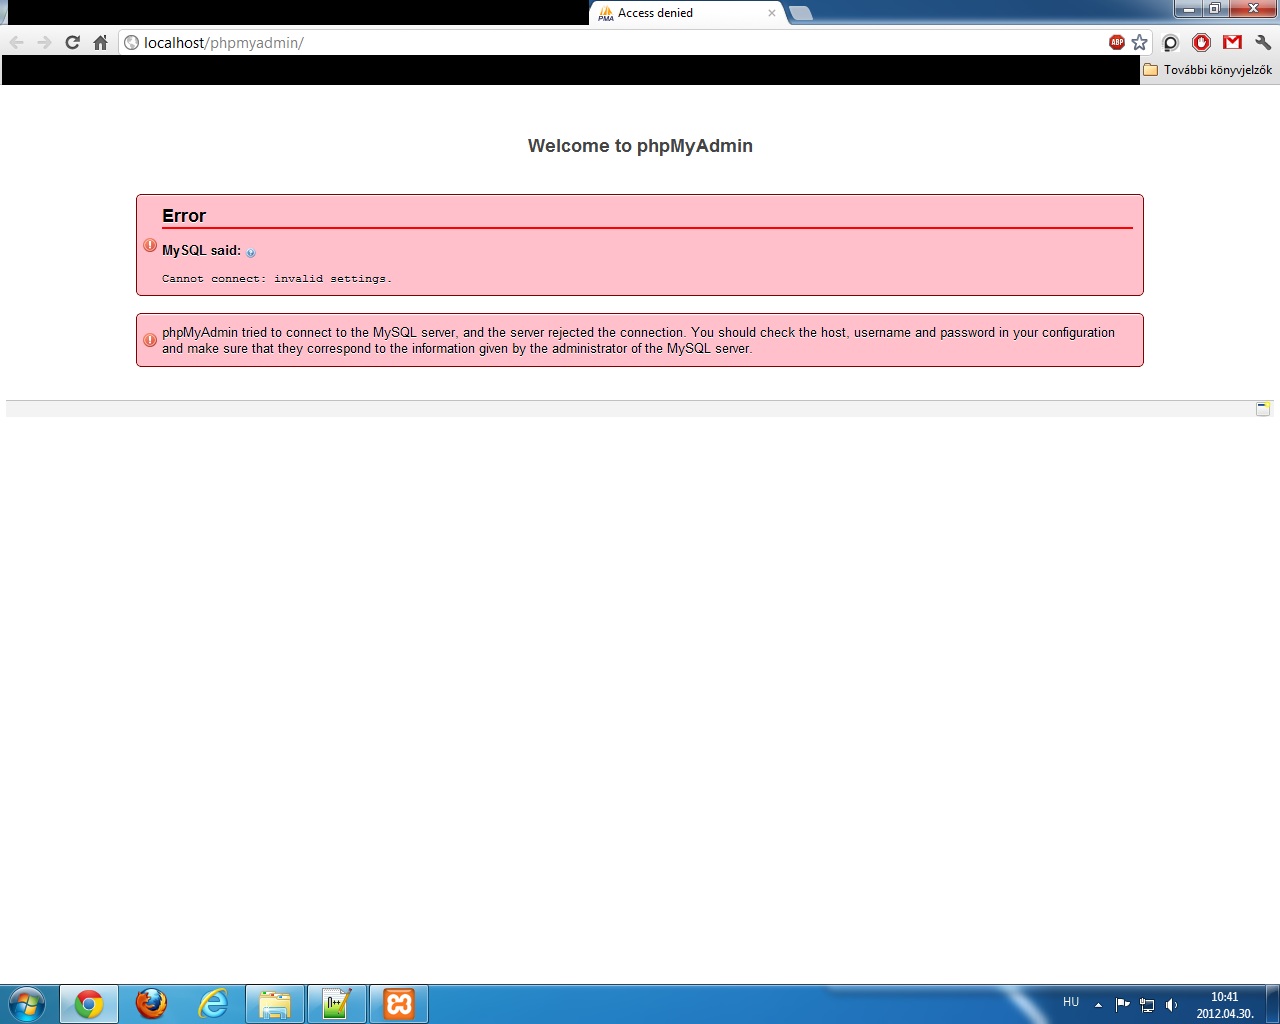Viewport: 1280px width, 1024px height.
Task: Click the network tray icon
Action: pos(1147,1005)
